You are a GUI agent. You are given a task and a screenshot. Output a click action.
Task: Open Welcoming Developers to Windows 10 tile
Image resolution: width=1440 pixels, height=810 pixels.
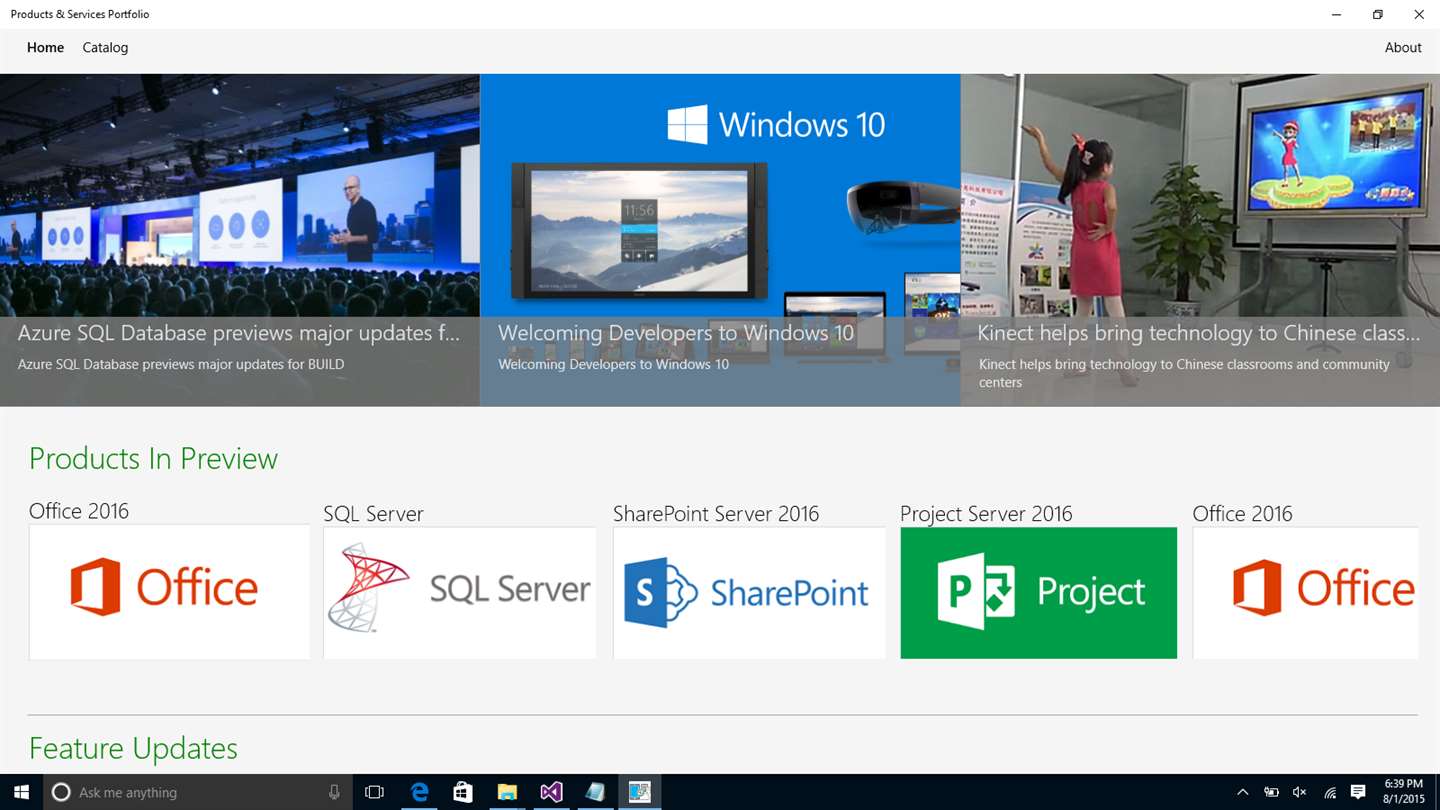720,240
